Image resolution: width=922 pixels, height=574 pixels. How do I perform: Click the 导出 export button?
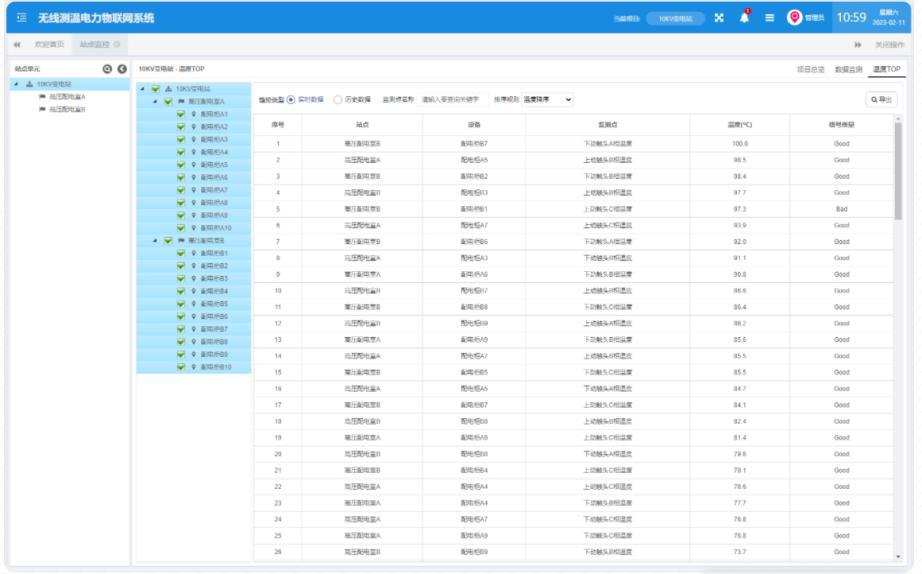[882, 99]
